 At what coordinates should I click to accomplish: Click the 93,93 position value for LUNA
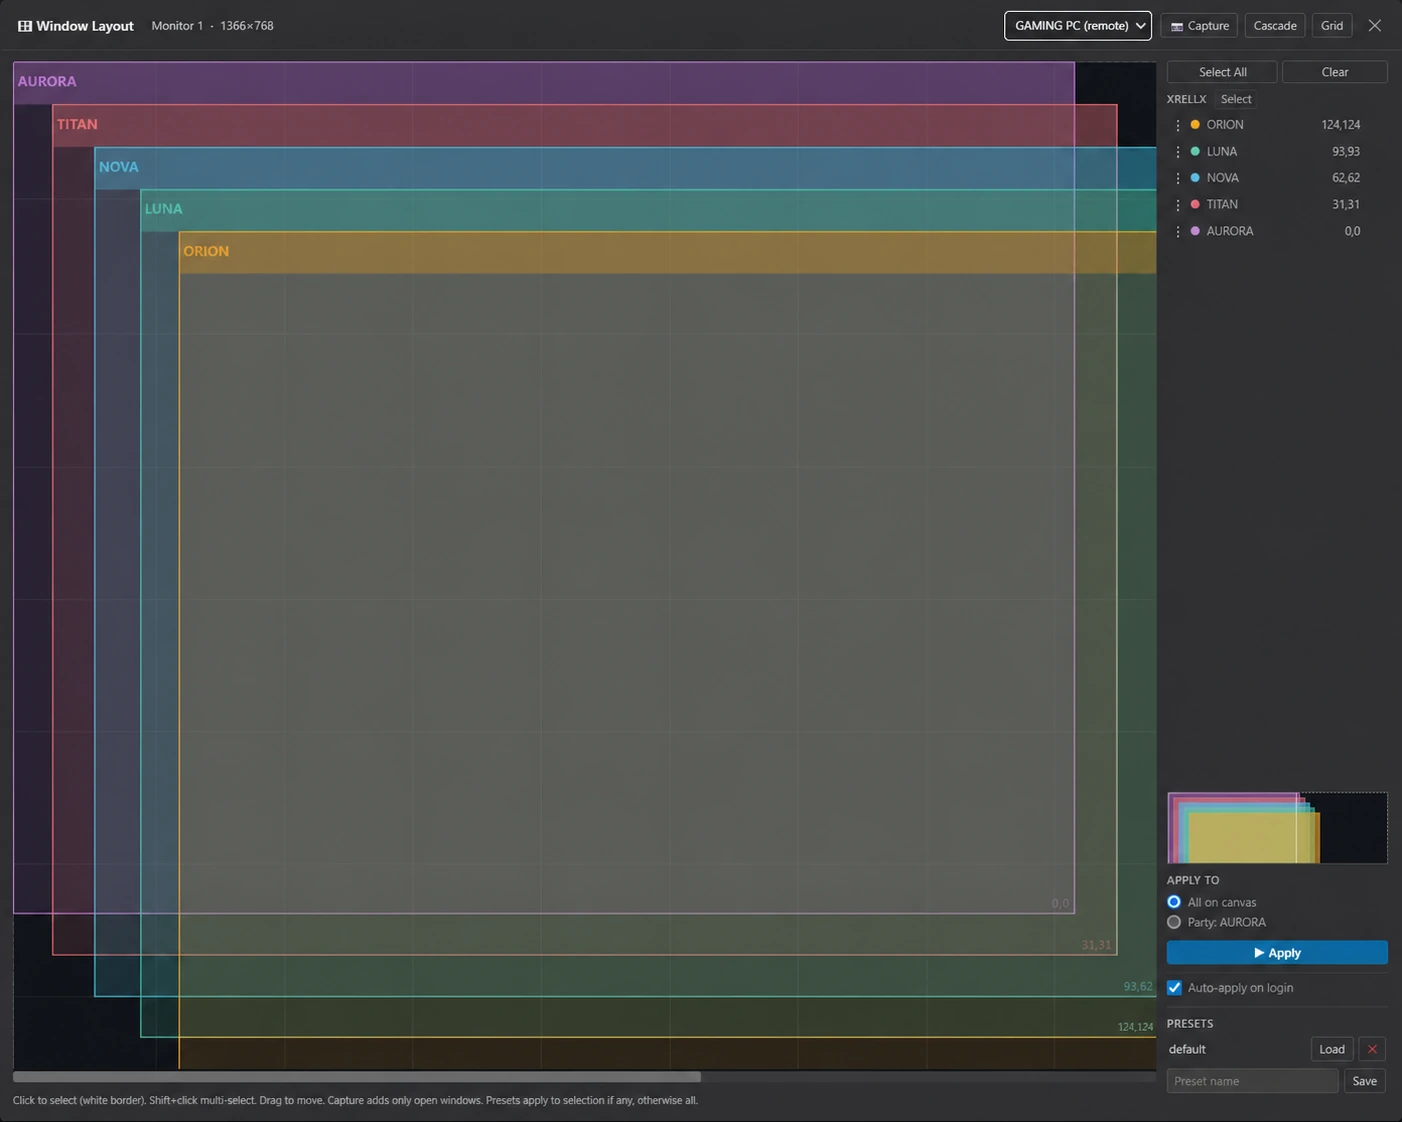1346,152
